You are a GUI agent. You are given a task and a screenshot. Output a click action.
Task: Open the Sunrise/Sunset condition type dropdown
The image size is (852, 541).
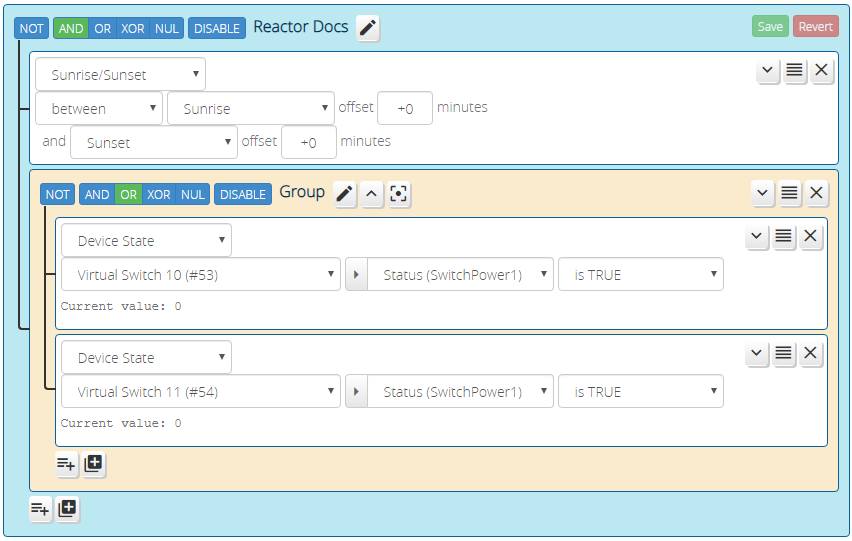(120, 74)
